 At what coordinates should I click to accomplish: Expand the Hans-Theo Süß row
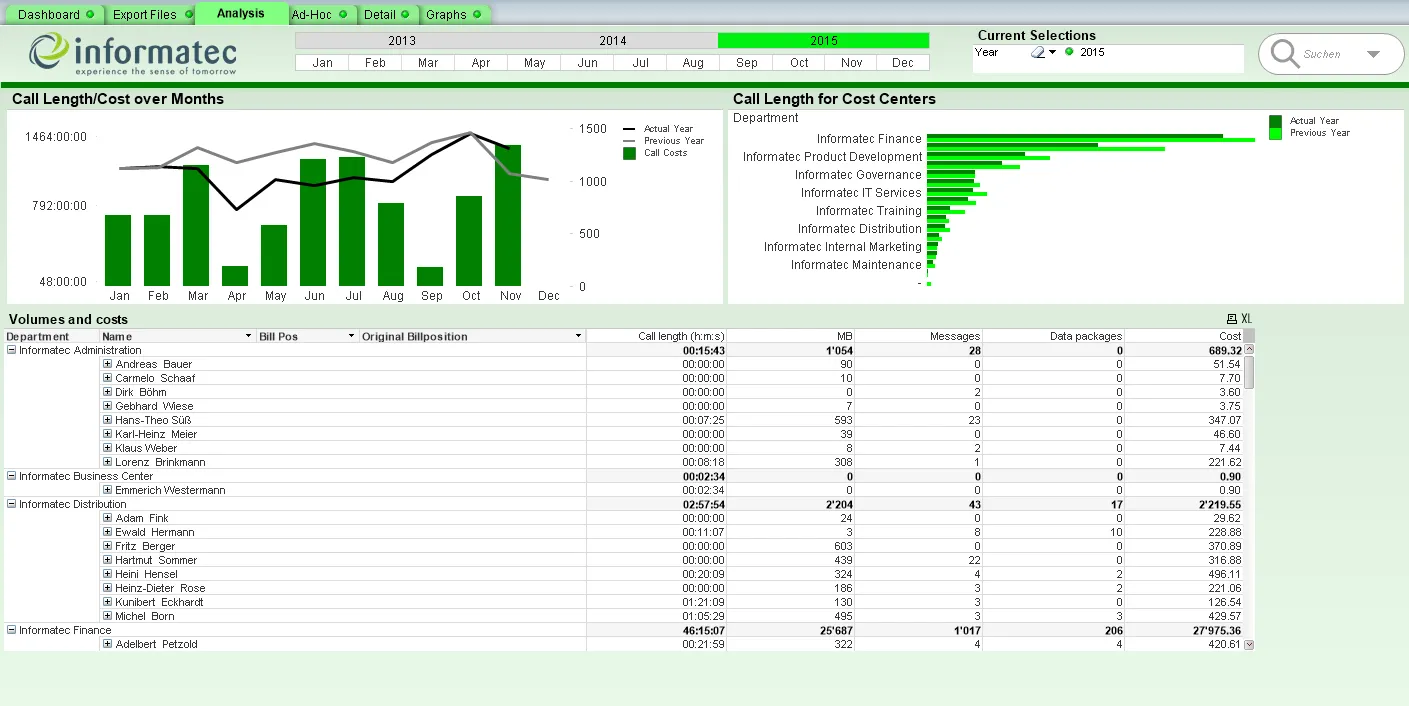coord(108,421)
